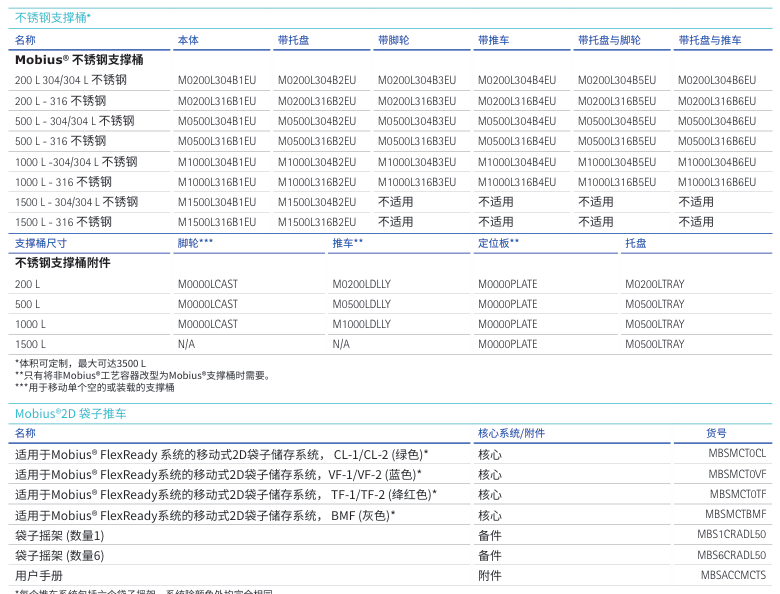Screen dimensions: 780x594
Task: Select the 核心系统/附件 column header
Action: 511,433
